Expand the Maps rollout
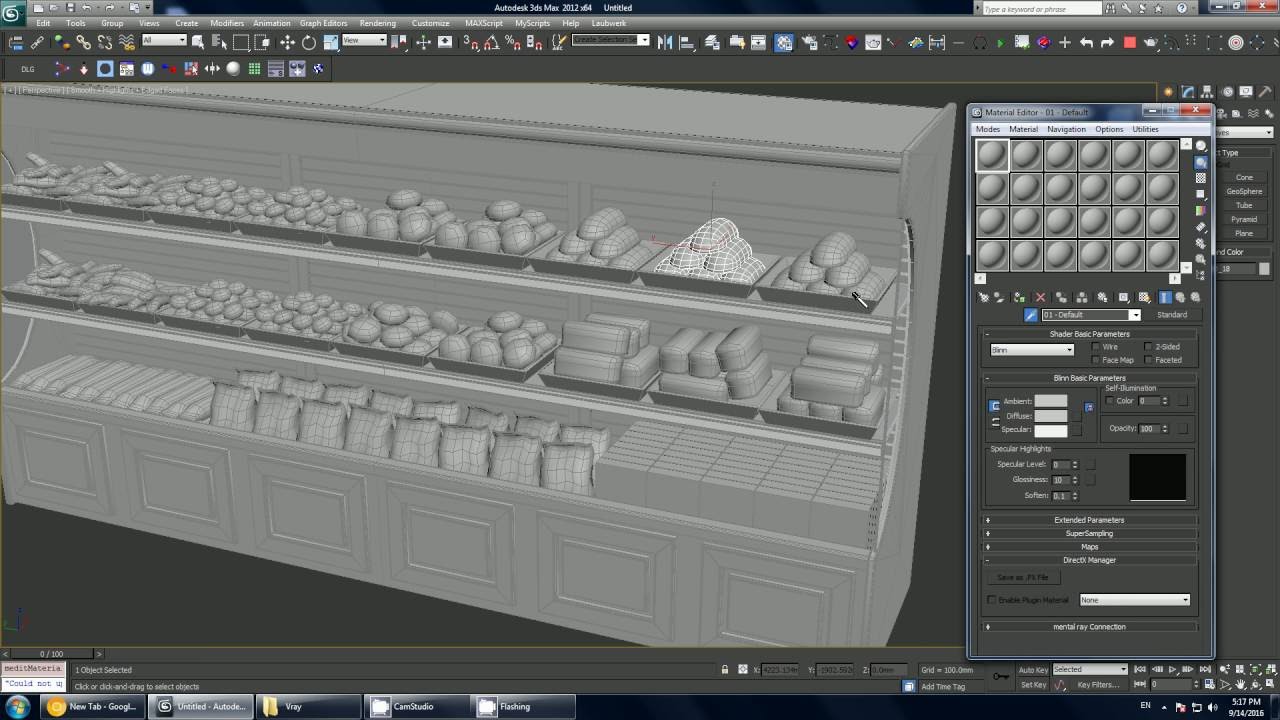The height and width of the screenshot is (720, 1280). (x=1090, y=547)
